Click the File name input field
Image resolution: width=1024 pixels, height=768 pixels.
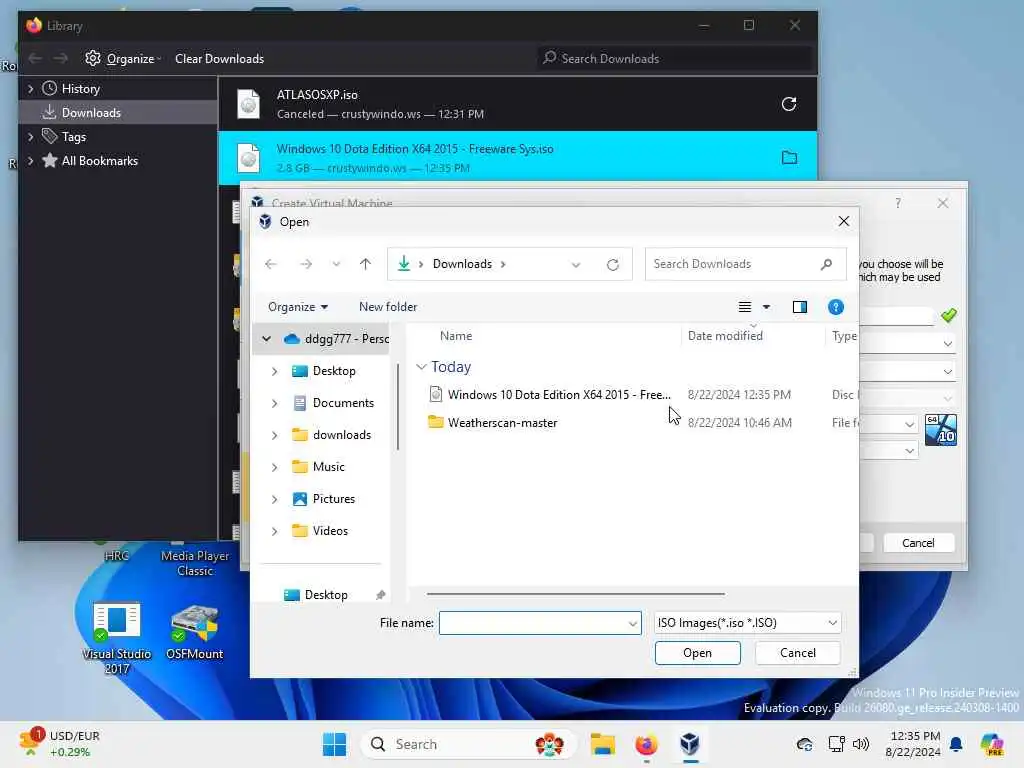click(x=533, y=623)
